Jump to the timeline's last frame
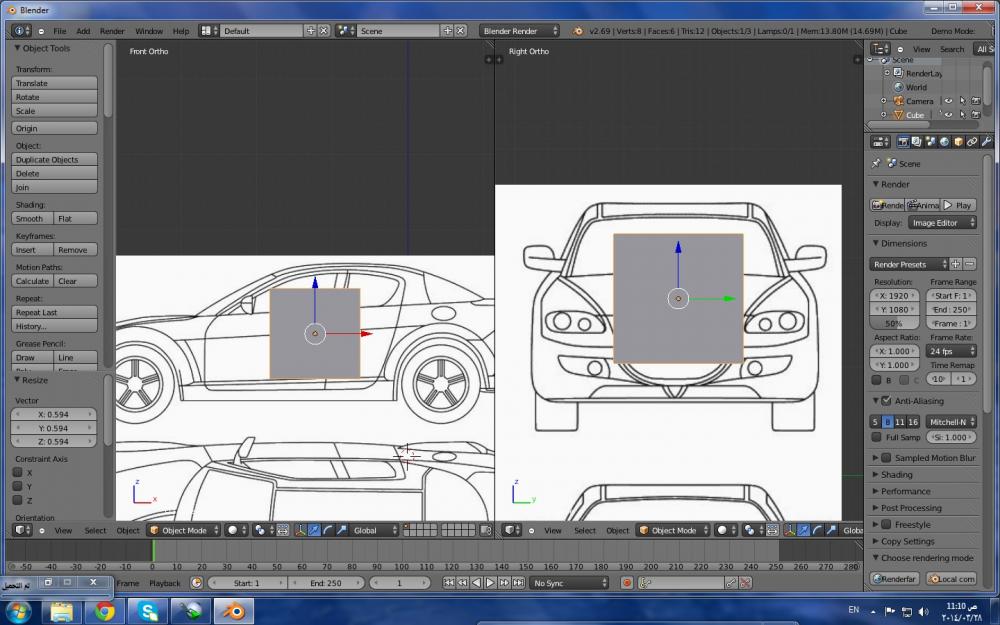The height and width of the screenshot is (625, 1000). pyautogui.click(x=519, y=583)
